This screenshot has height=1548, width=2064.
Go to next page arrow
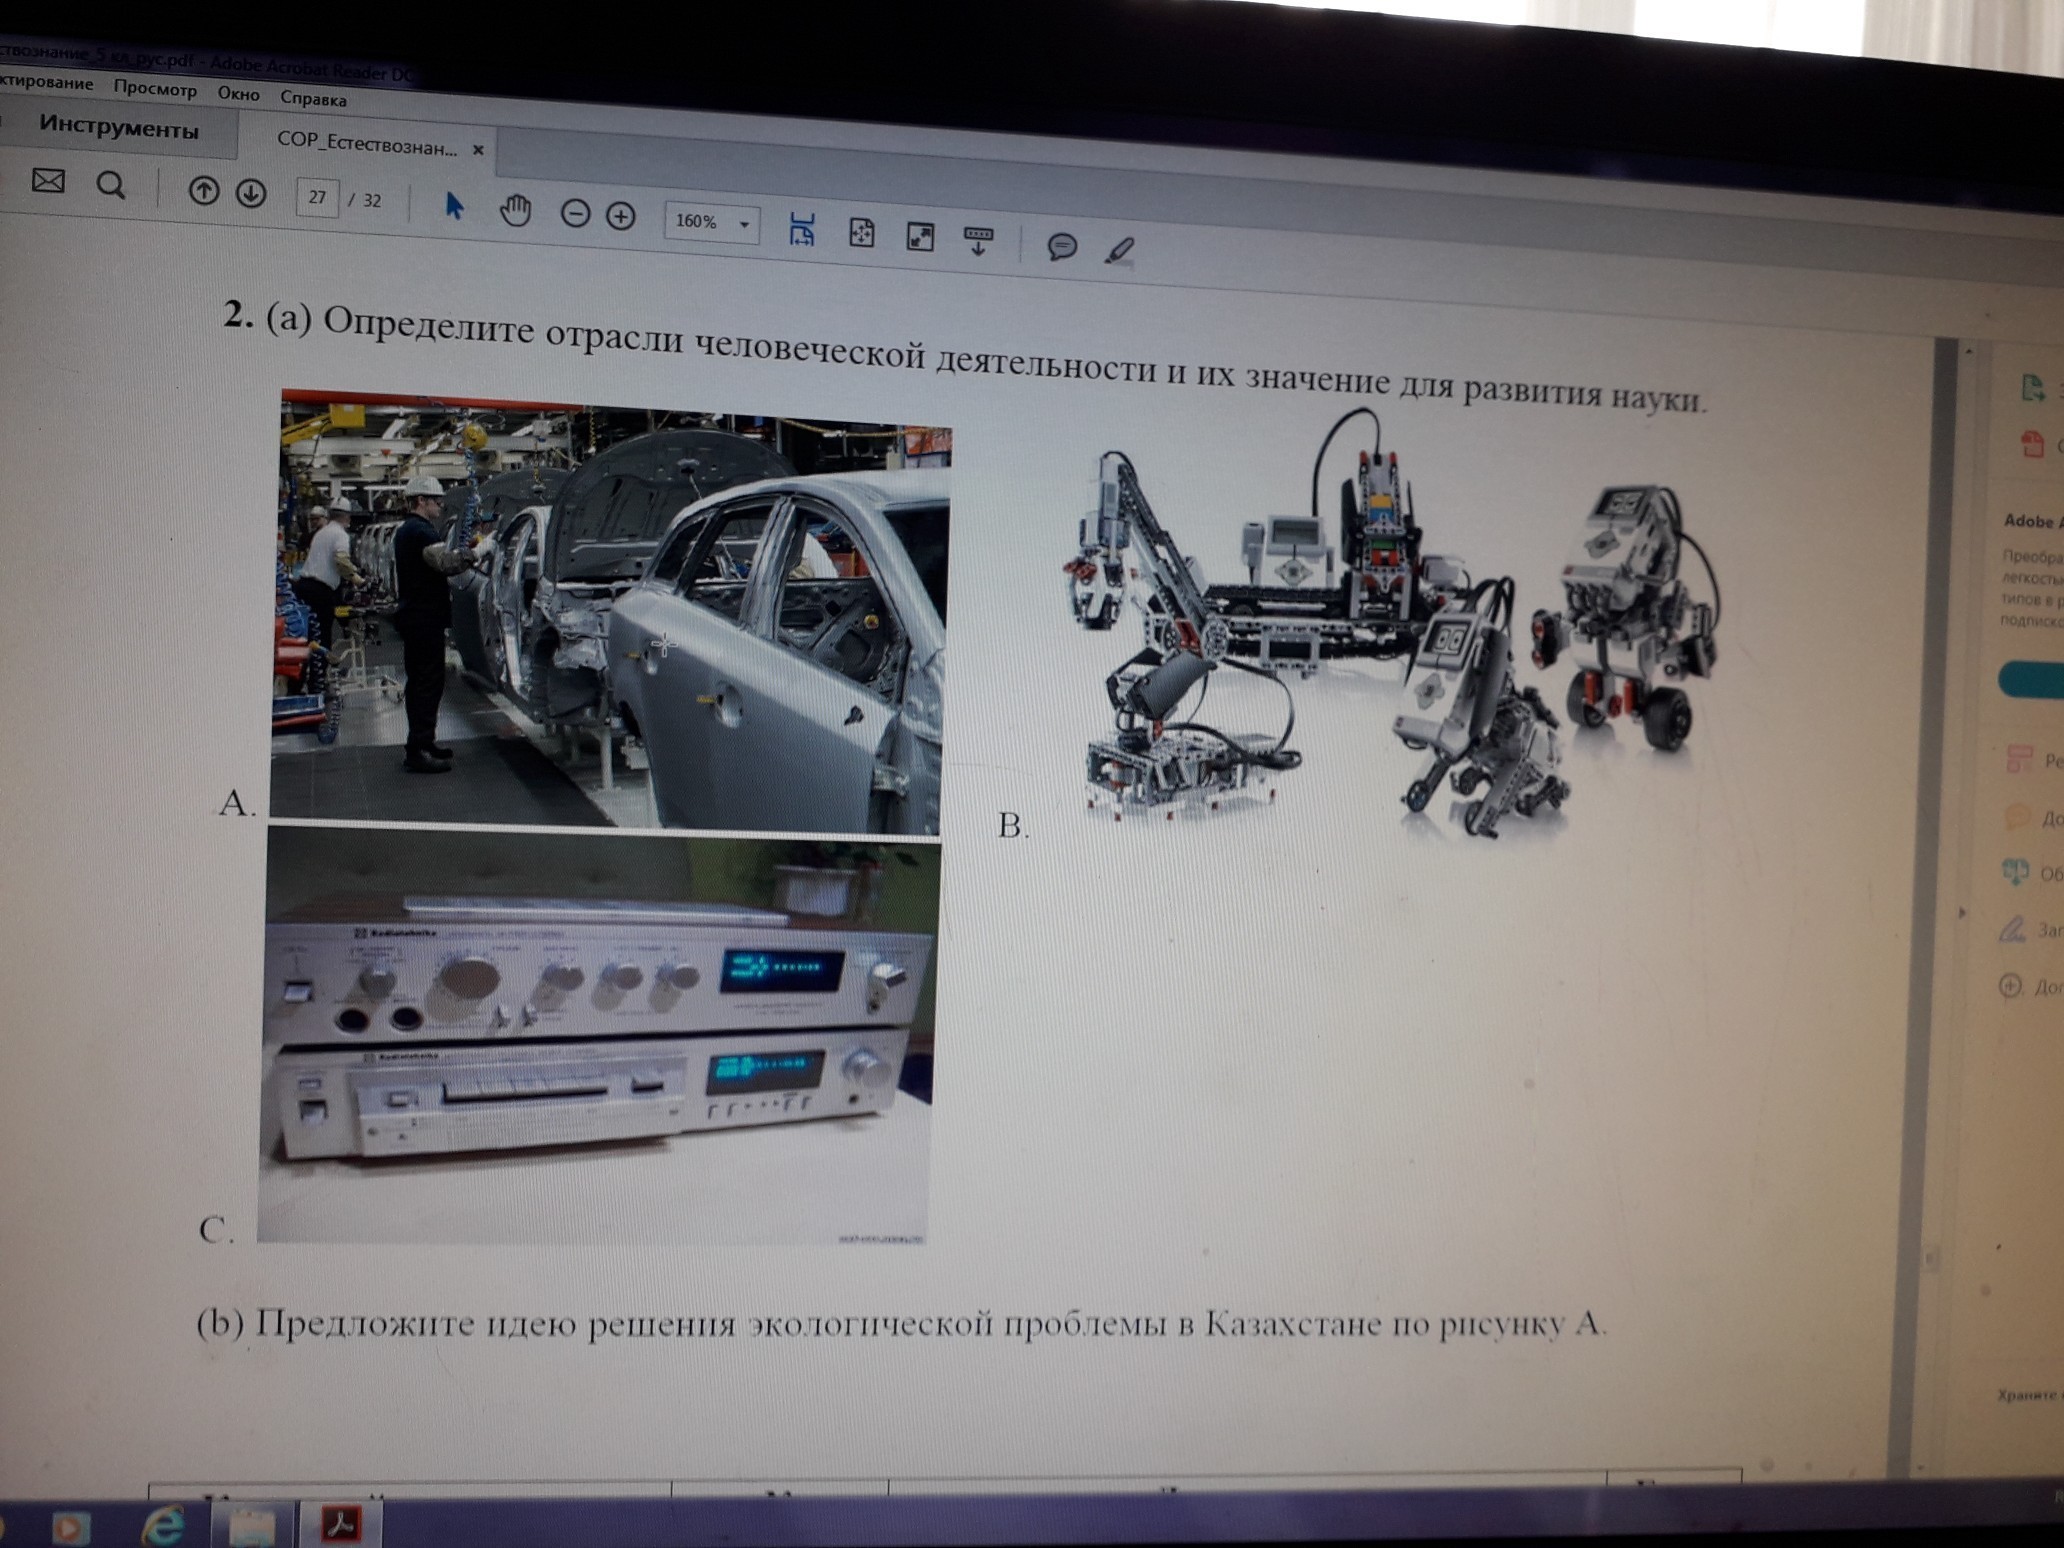pyautogui.click(x=251, y=193)
